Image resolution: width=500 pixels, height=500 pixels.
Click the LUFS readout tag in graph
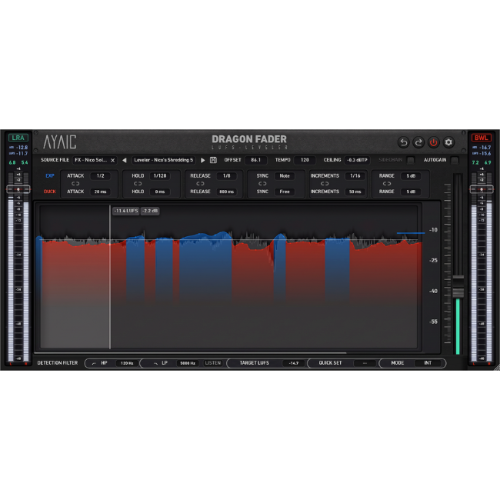click(x=126, y=211)
